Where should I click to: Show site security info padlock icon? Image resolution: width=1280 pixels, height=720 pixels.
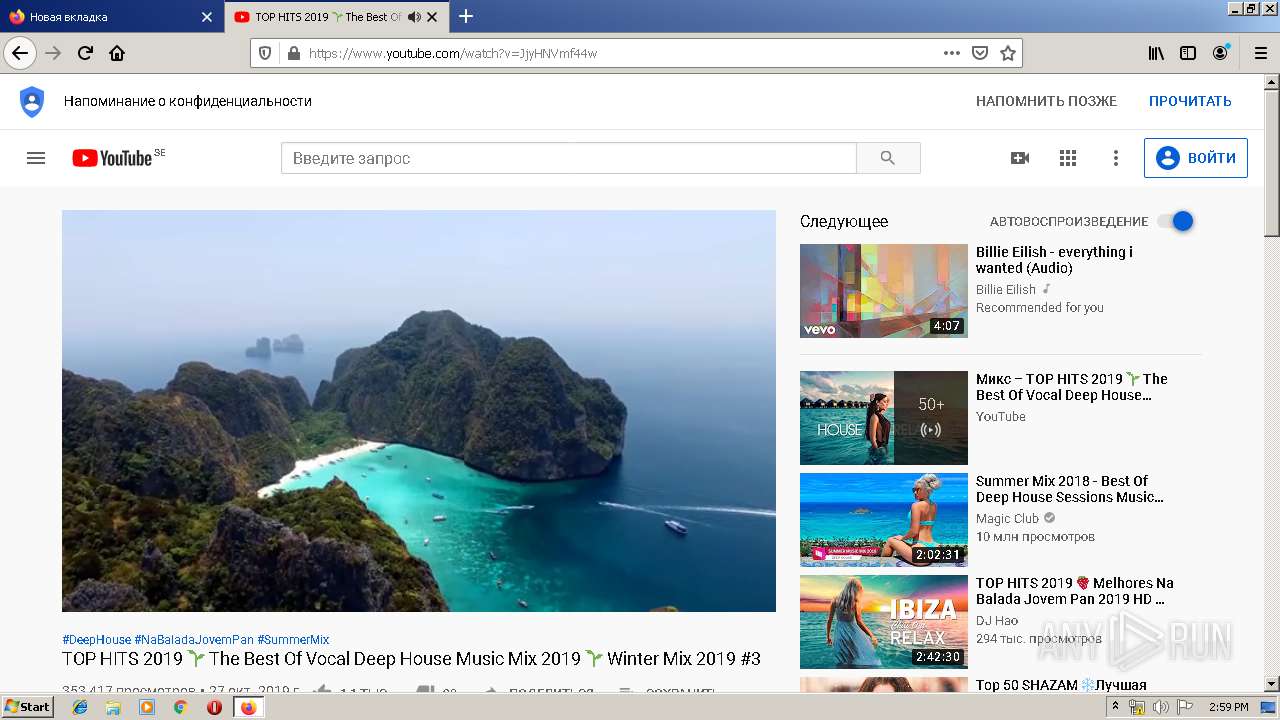[293, 53]
